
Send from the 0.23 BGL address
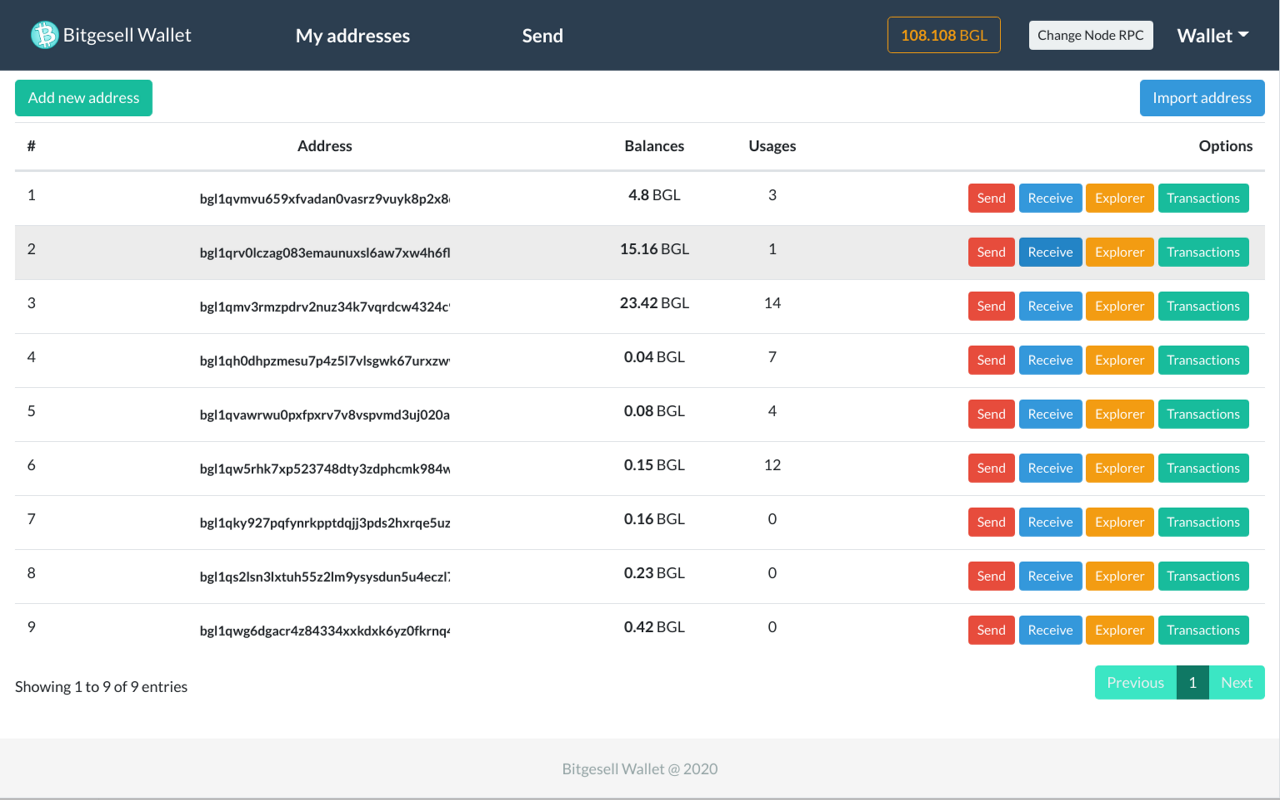pyautogui.click(x=991, y=576)
